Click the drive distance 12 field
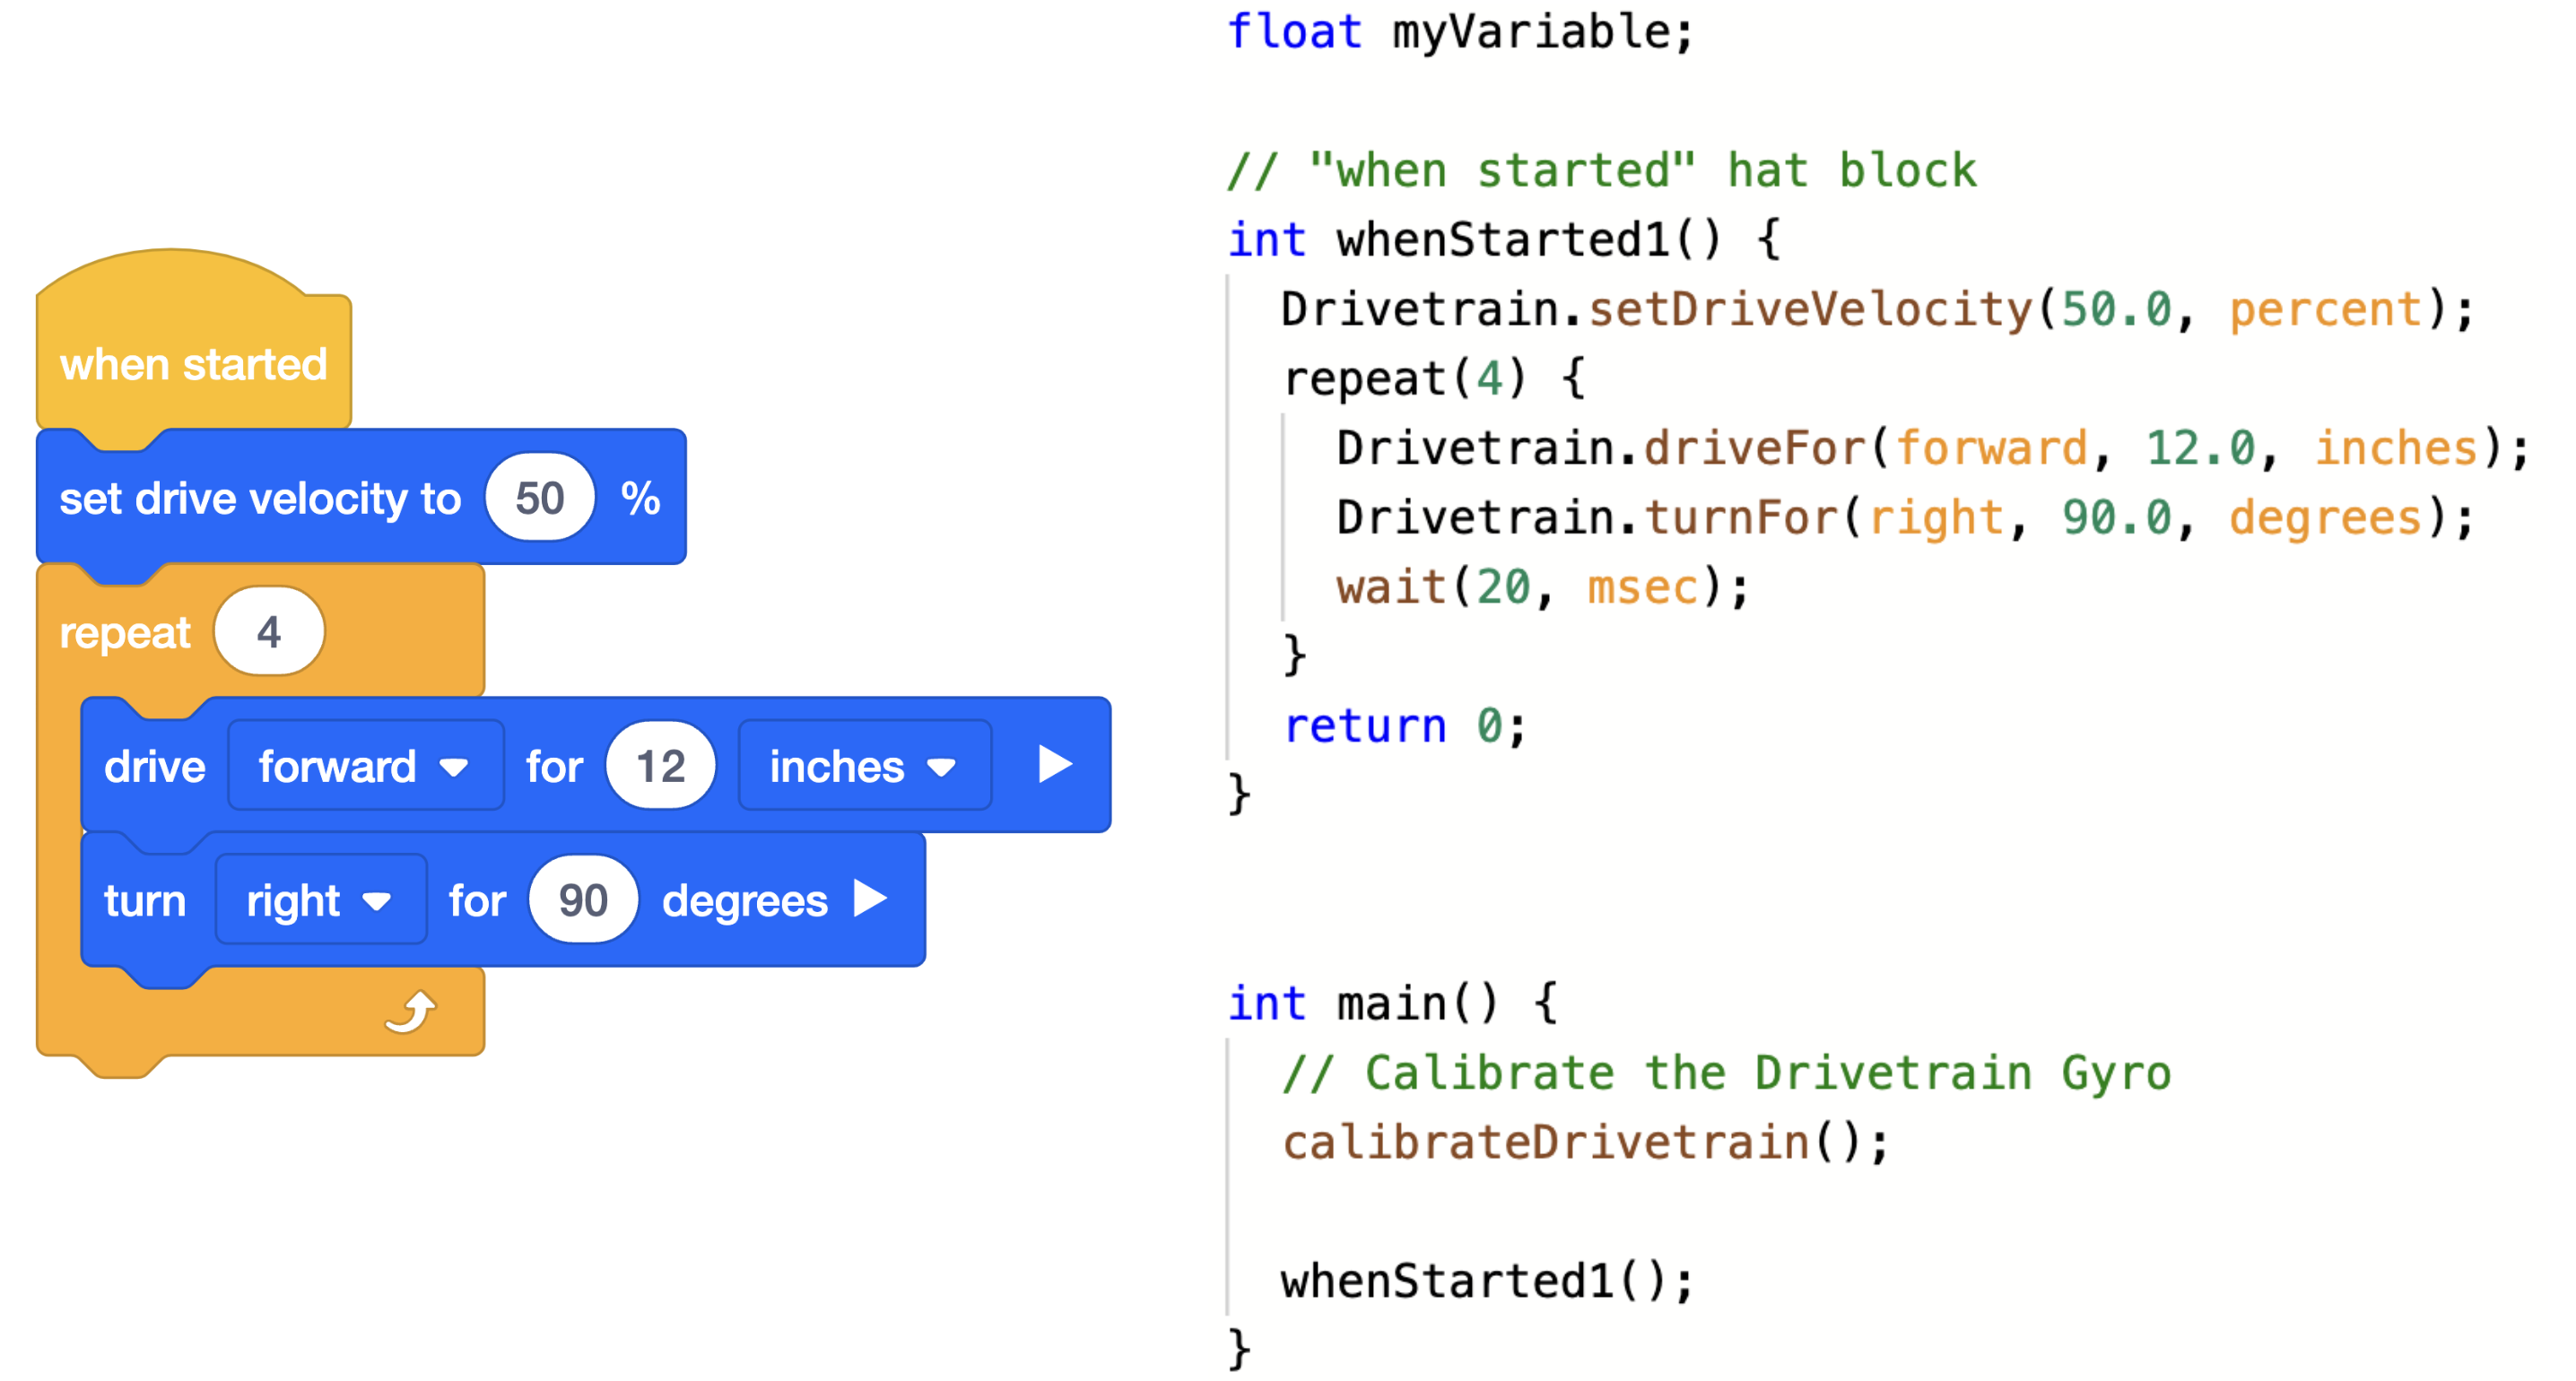The image size is (2576, 1381). [660, 766]
